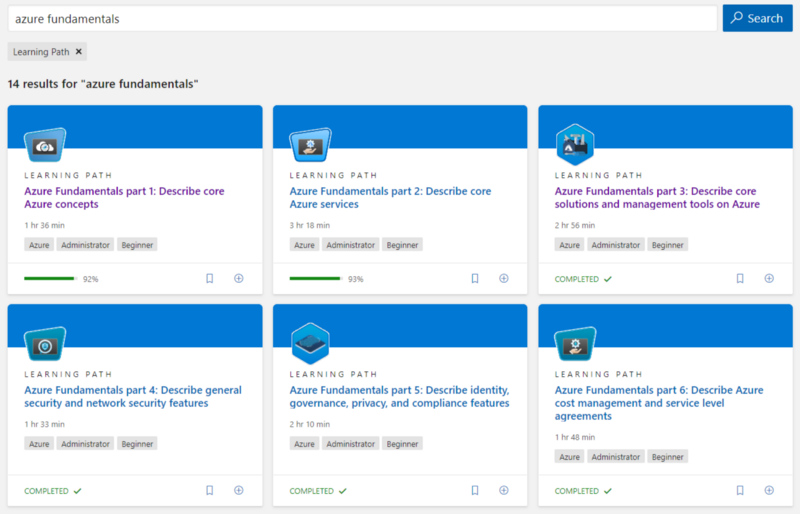Screen dimensions: 800x514
Task: Open Azure Fundamentals part 6 learning path
Action: click(659, 403)
